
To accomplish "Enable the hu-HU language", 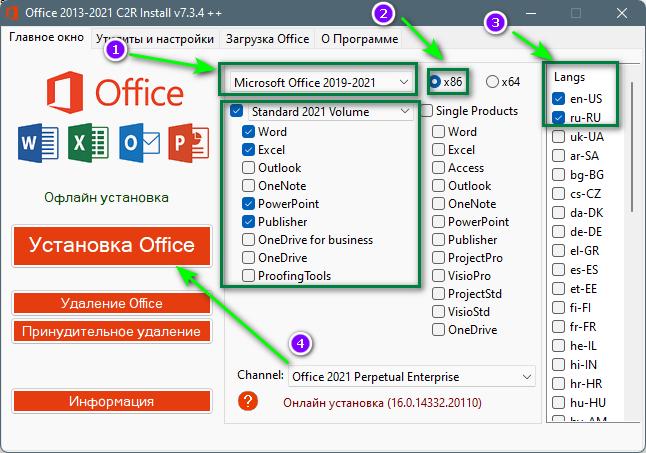I will click(x=558, y=402).
